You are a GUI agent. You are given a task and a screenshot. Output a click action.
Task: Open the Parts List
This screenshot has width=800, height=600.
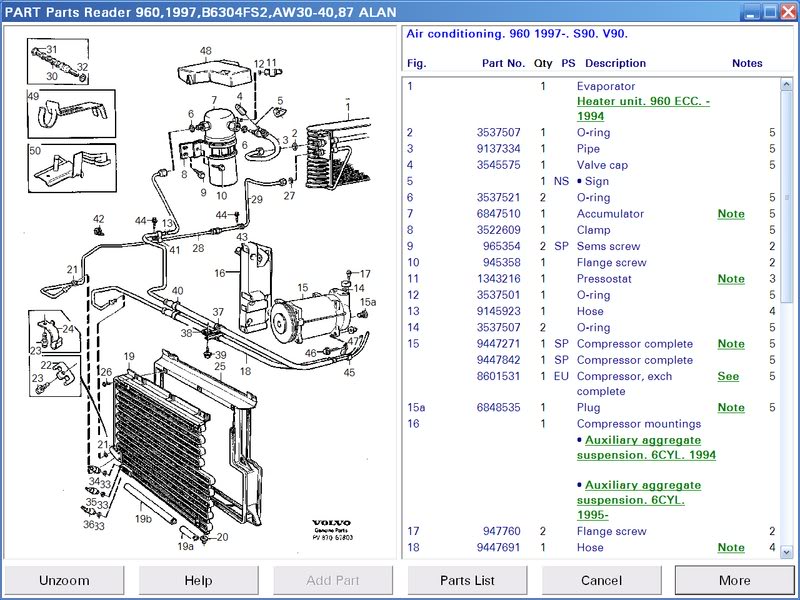(x=465, y=580)
